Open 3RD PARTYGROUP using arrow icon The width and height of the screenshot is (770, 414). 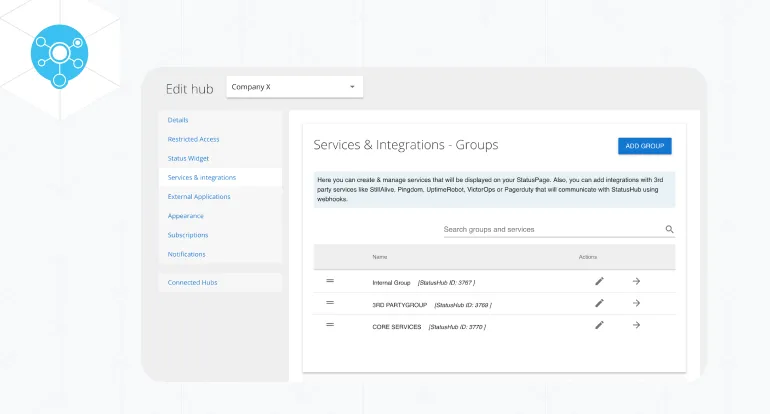tap(636, 303)
